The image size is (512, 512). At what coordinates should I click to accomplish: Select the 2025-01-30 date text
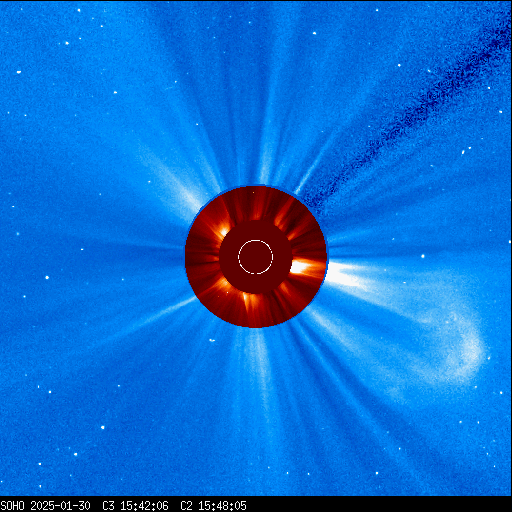click(60, 506)
